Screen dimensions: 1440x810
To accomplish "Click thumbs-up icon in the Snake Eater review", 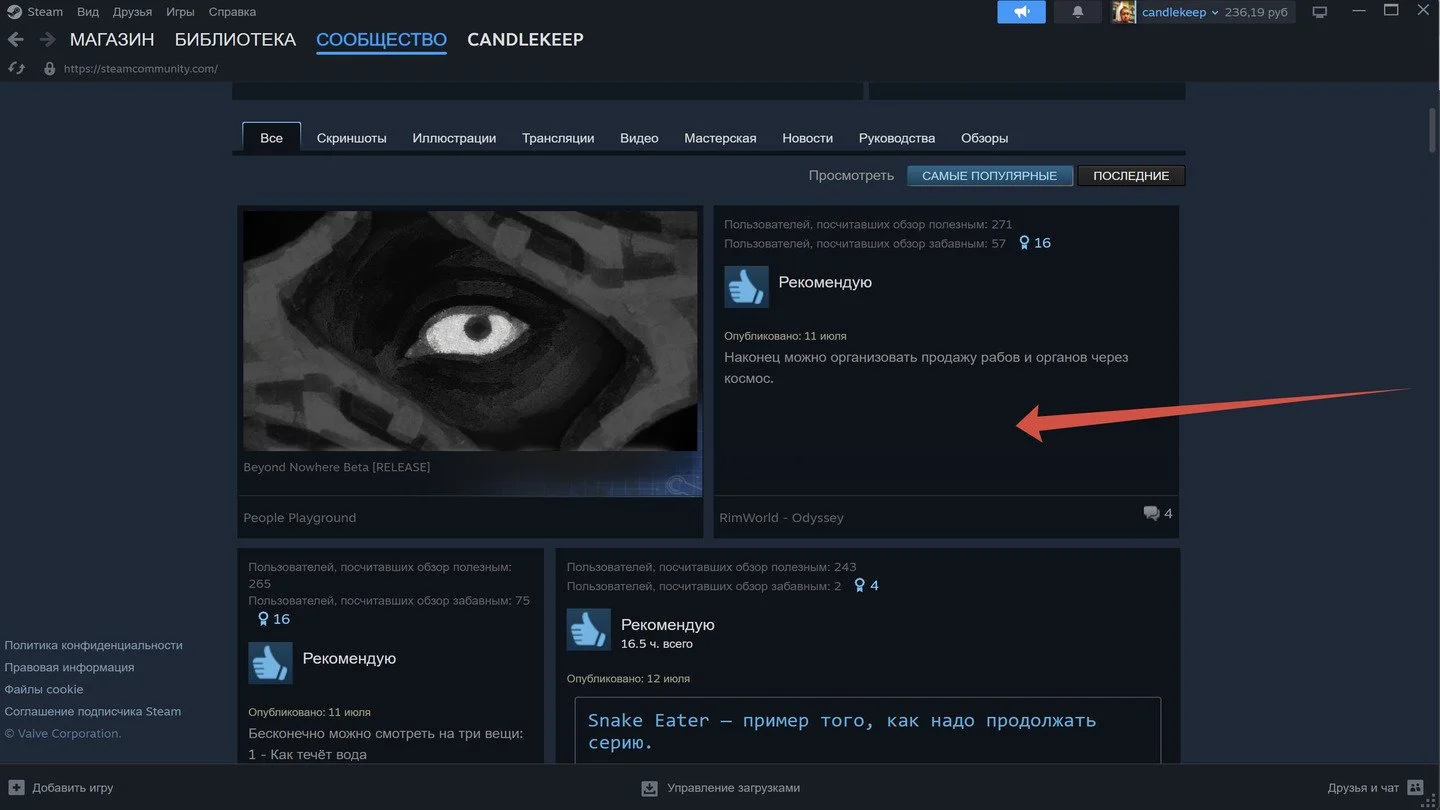I will point(588,630).
